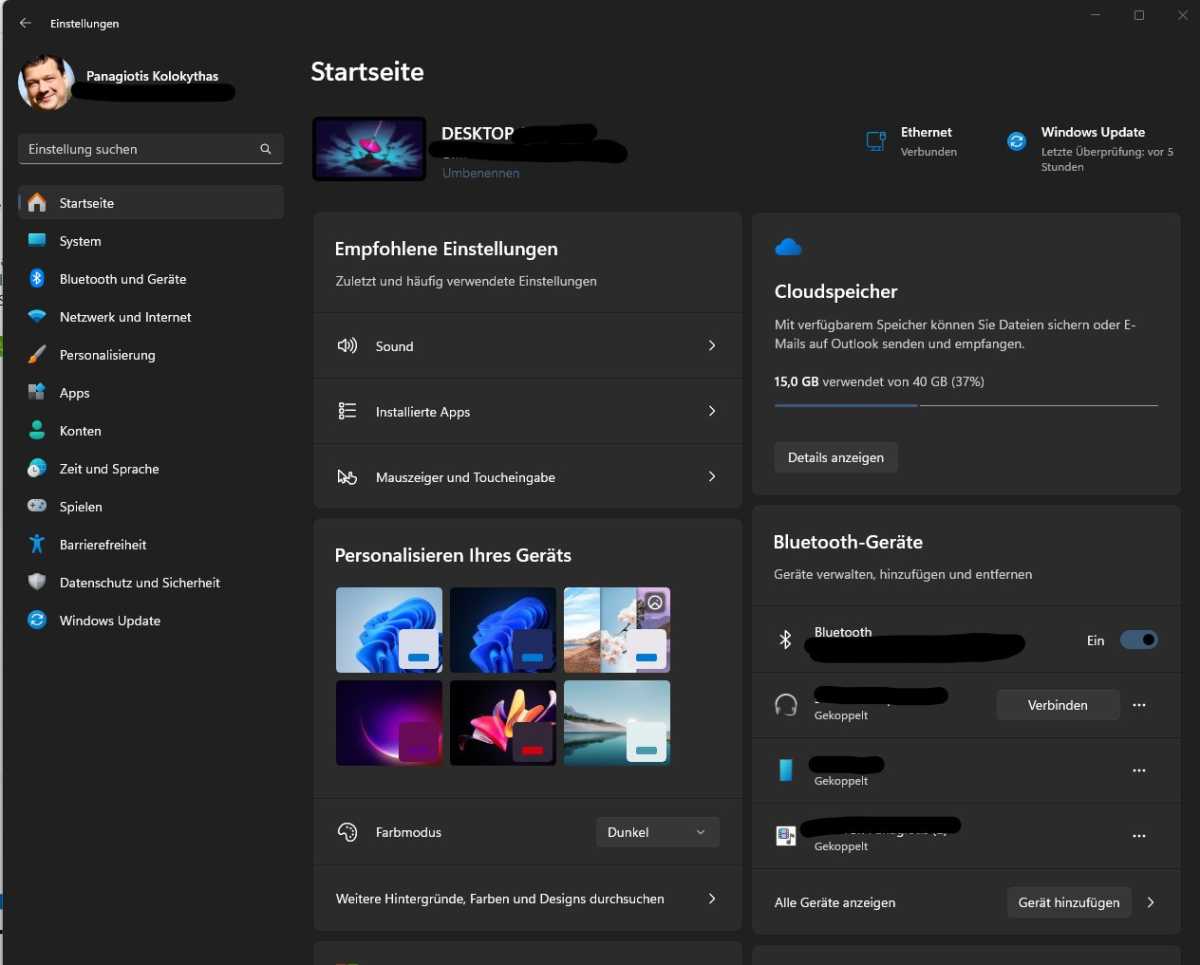Click the Details anzeigen button
The width and height of the screenshot is (1200, 965).
coord(835,457)
